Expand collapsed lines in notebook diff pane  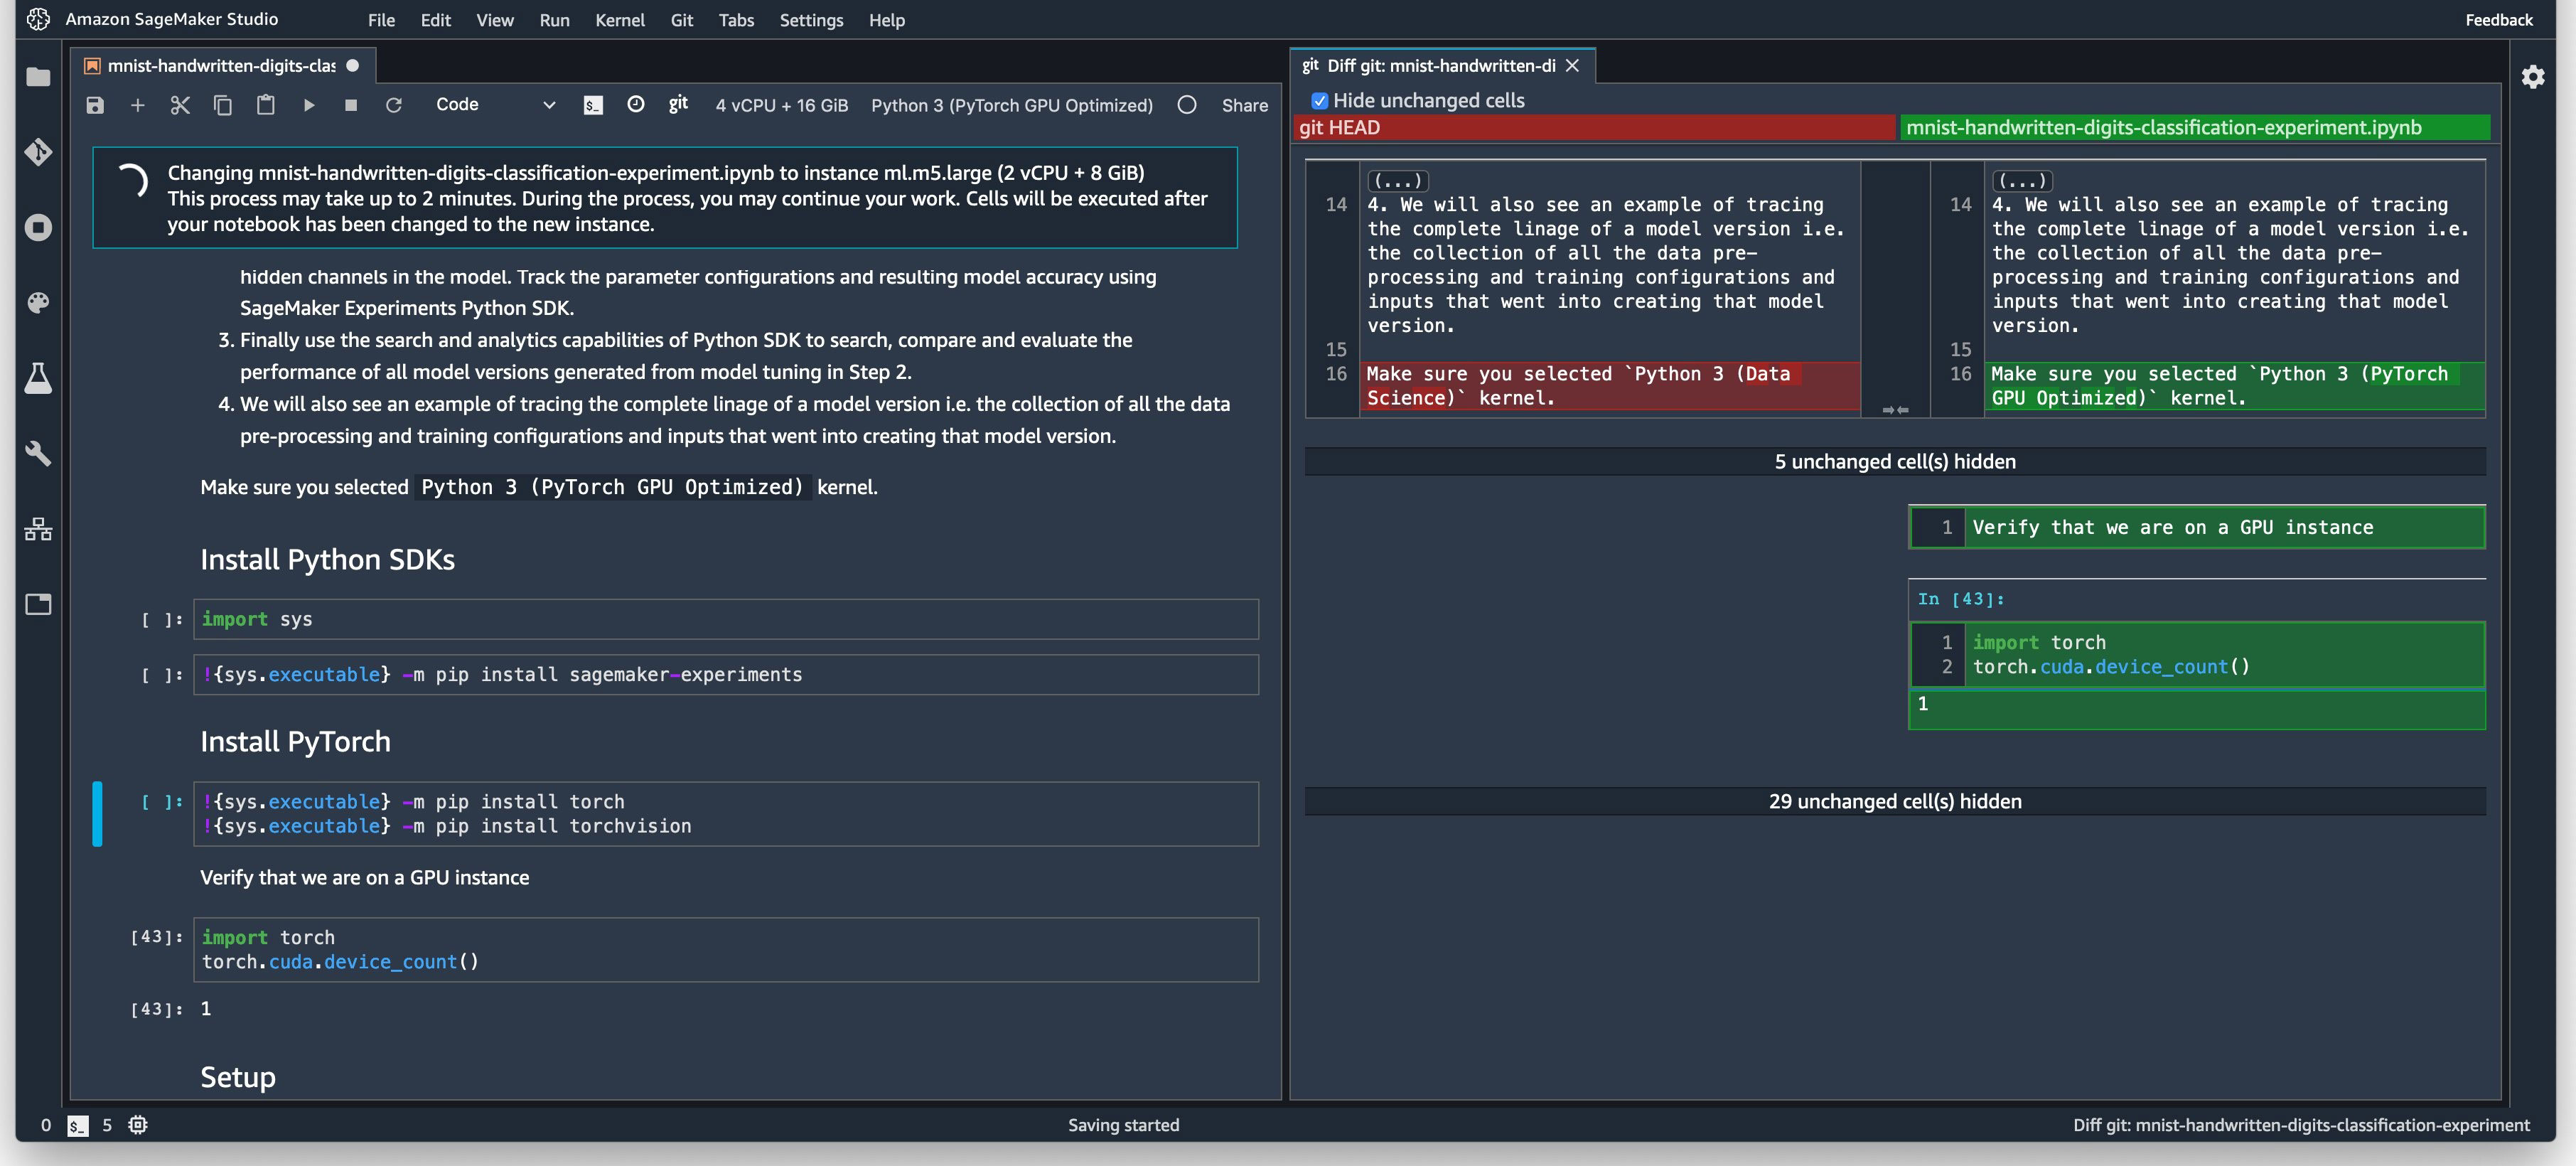click(2022, 181)
